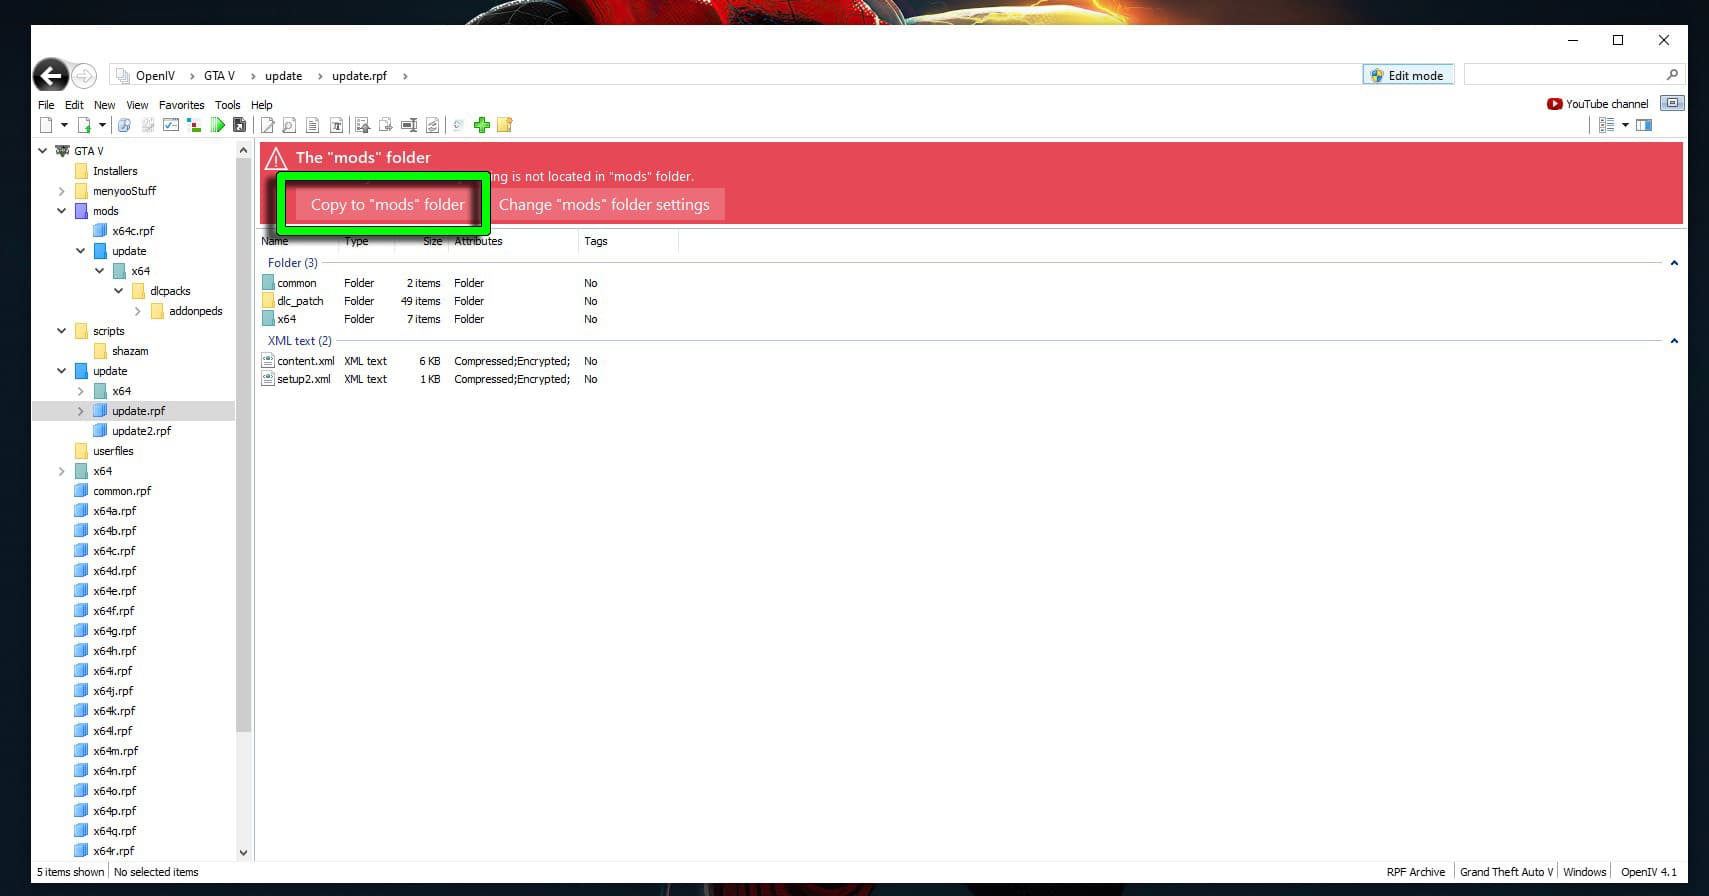Viewport: 1709px width, 896px height.
Task: Click Change "mods" folder settings button
Action: 604,205
